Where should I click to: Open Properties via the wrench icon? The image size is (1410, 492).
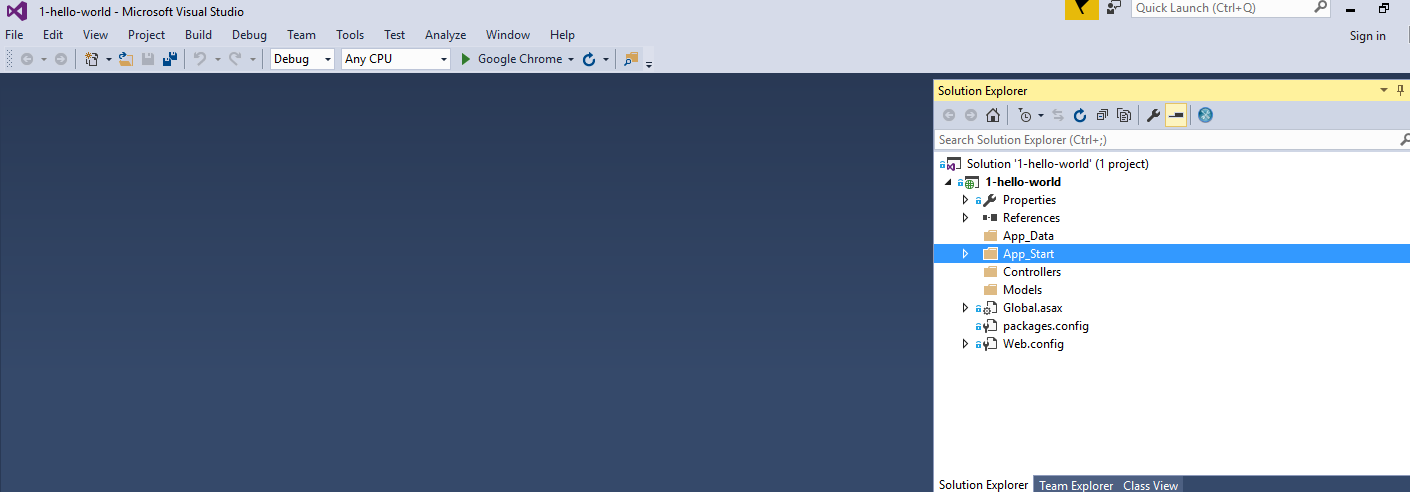pos(1153,115)
